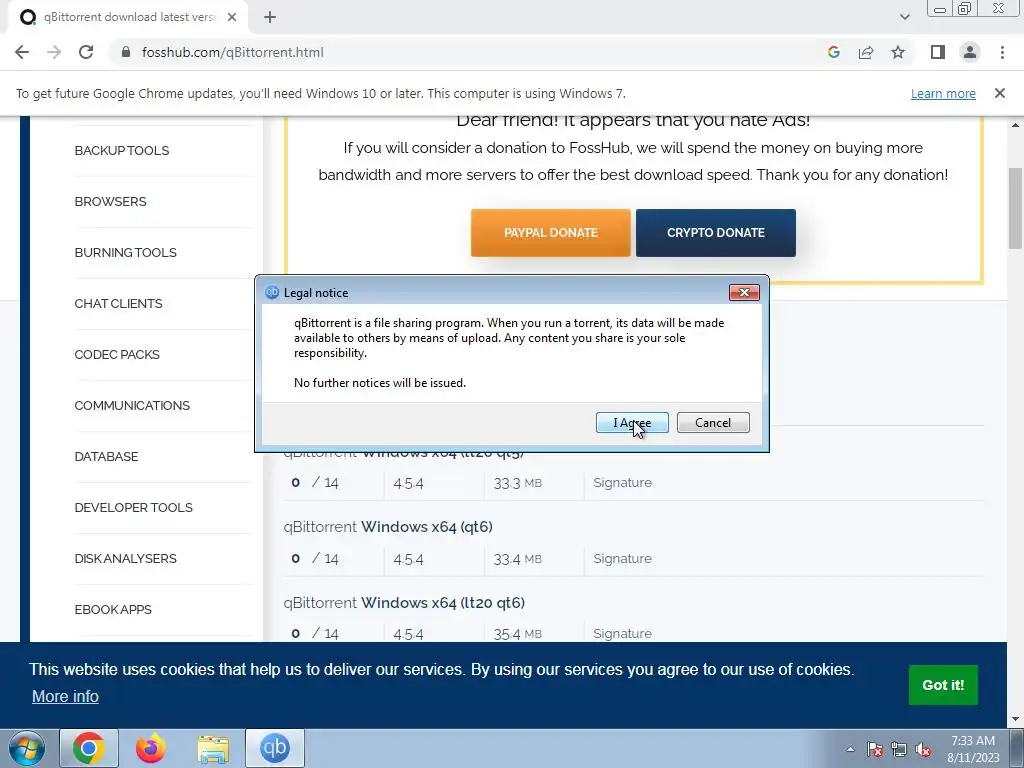Open Signature link for 33.4 MB download
Viewport: 1024px width, 768px height.
tap(622, 558)
